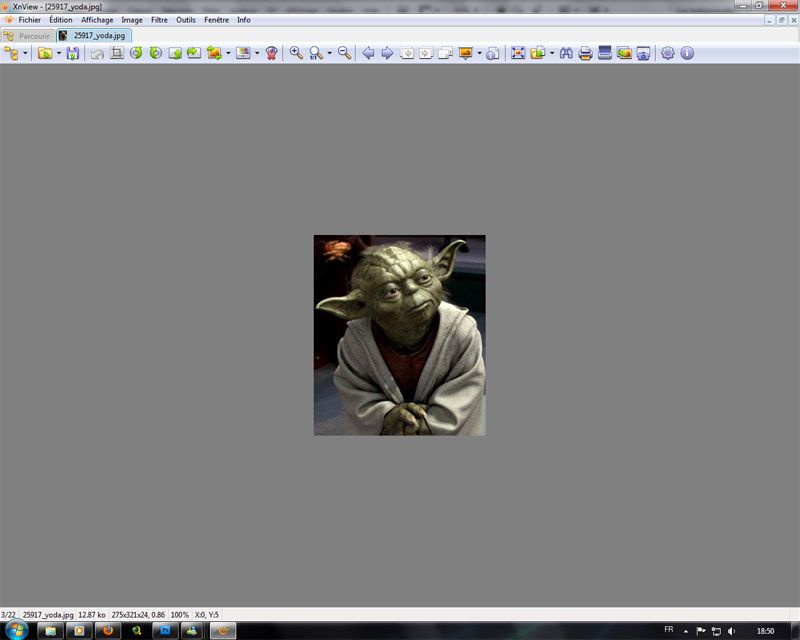Save image with the floppy disk icon
The image size is (800, 640).
[73, 53]
